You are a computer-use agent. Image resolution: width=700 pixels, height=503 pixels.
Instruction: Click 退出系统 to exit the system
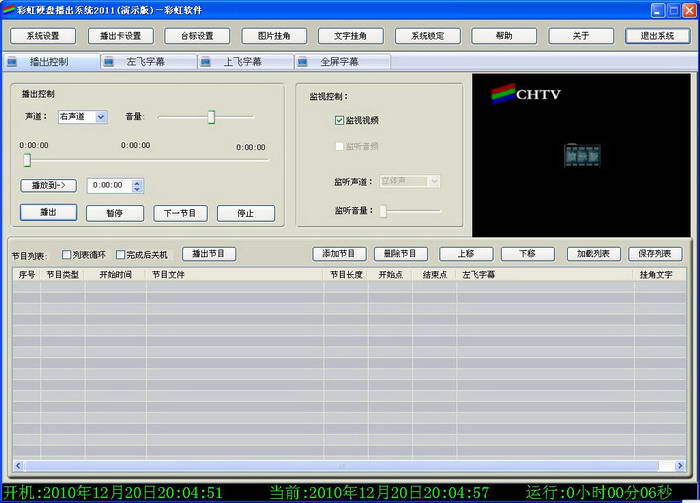pos(658,36)
